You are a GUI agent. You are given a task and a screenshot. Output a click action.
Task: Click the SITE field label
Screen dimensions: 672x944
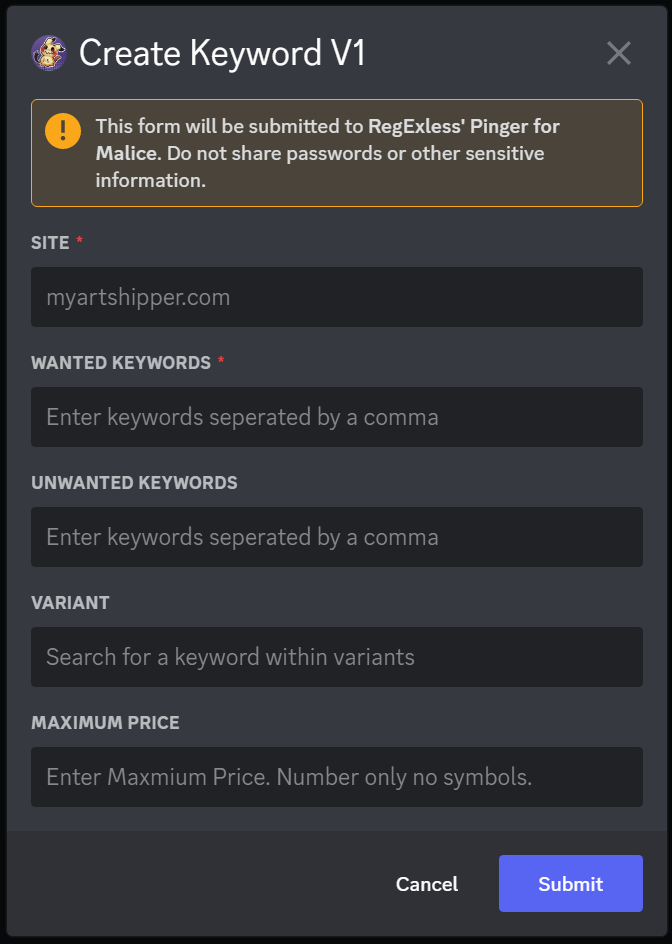tap(50, 243)
